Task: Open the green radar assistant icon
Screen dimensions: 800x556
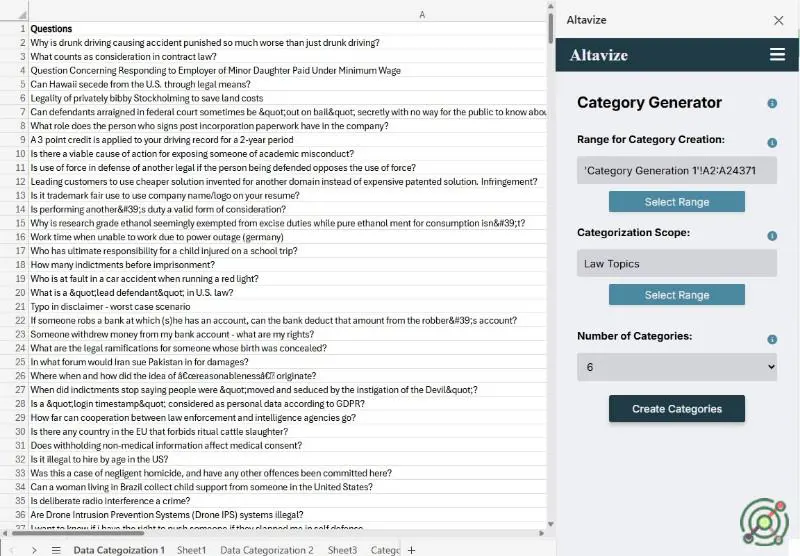Action: (x=764, y=521)
